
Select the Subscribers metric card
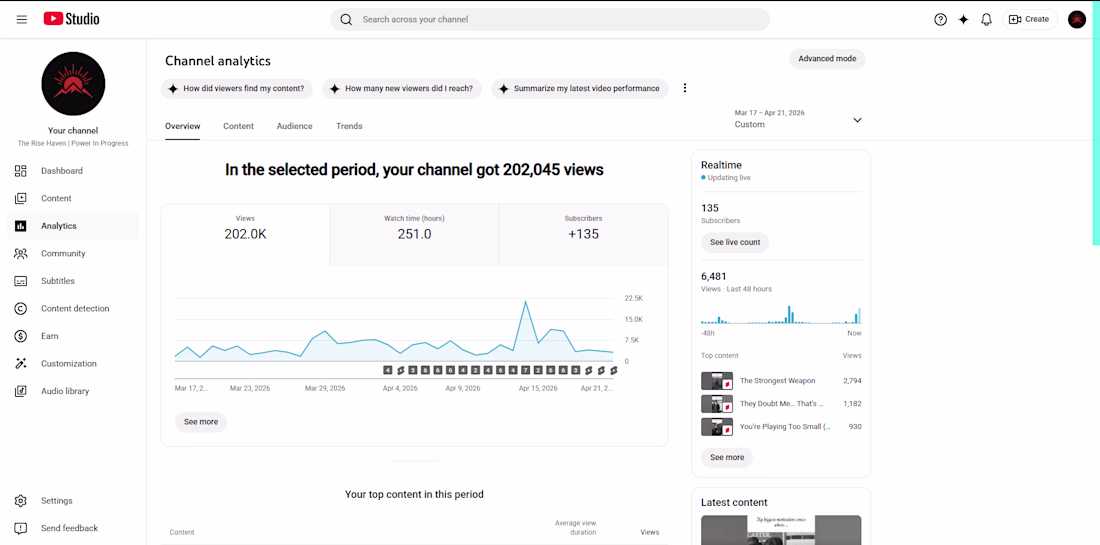pyautogui.click(x=584, y=235)
